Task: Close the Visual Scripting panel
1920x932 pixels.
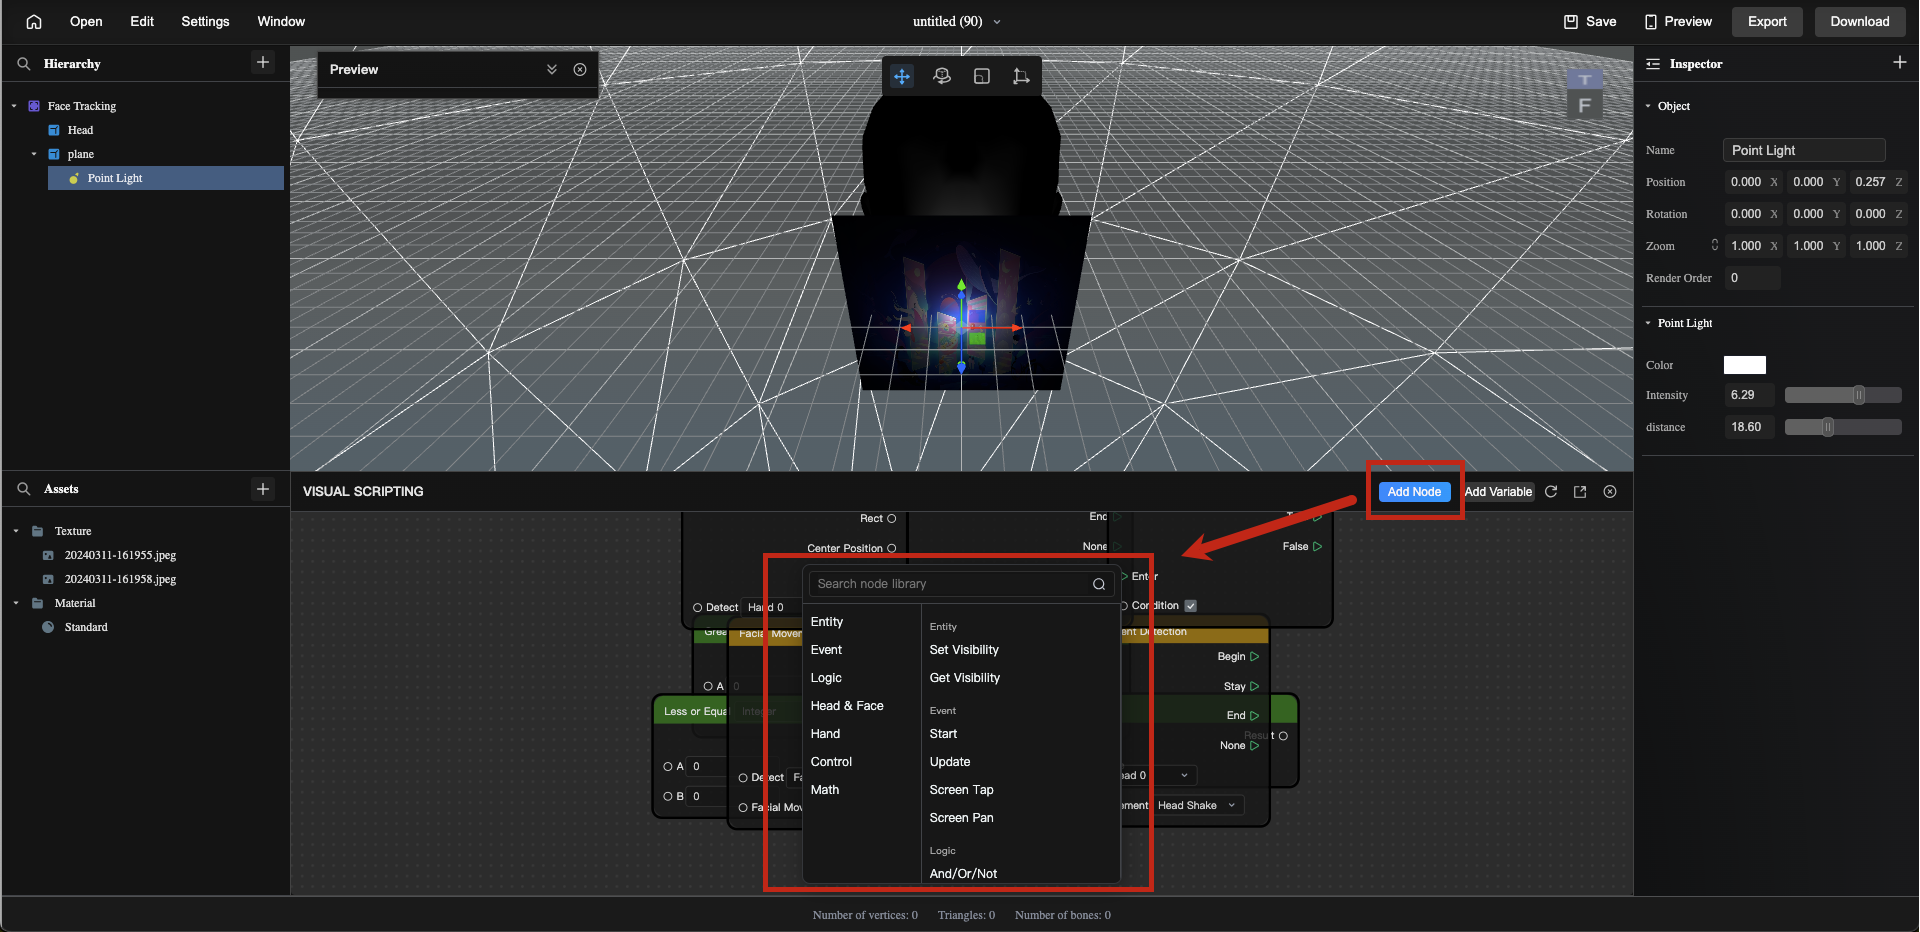Action: [1610, 491]
